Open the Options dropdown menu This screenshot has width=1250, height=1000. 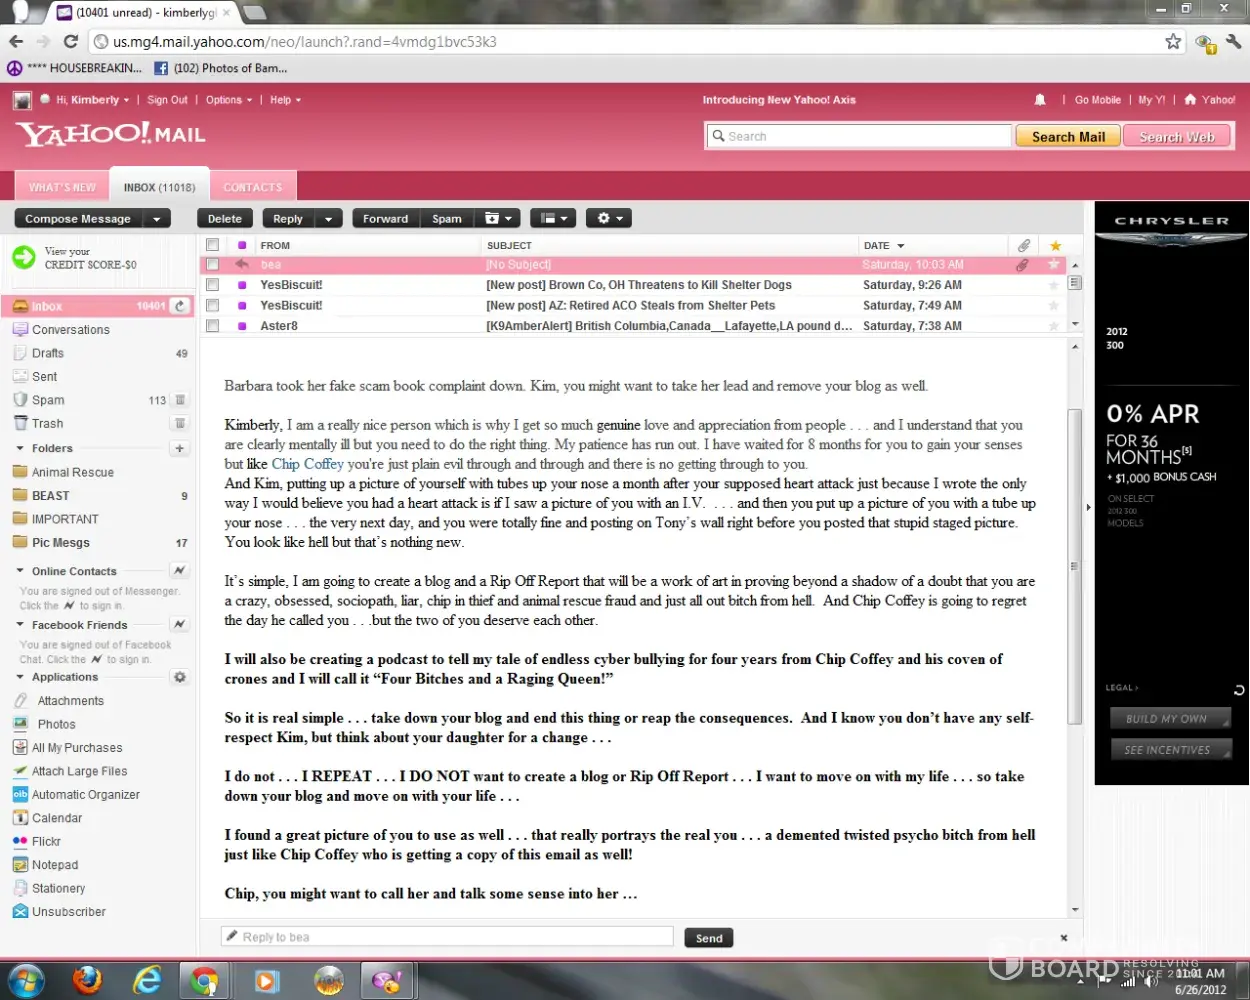(229, 100)
